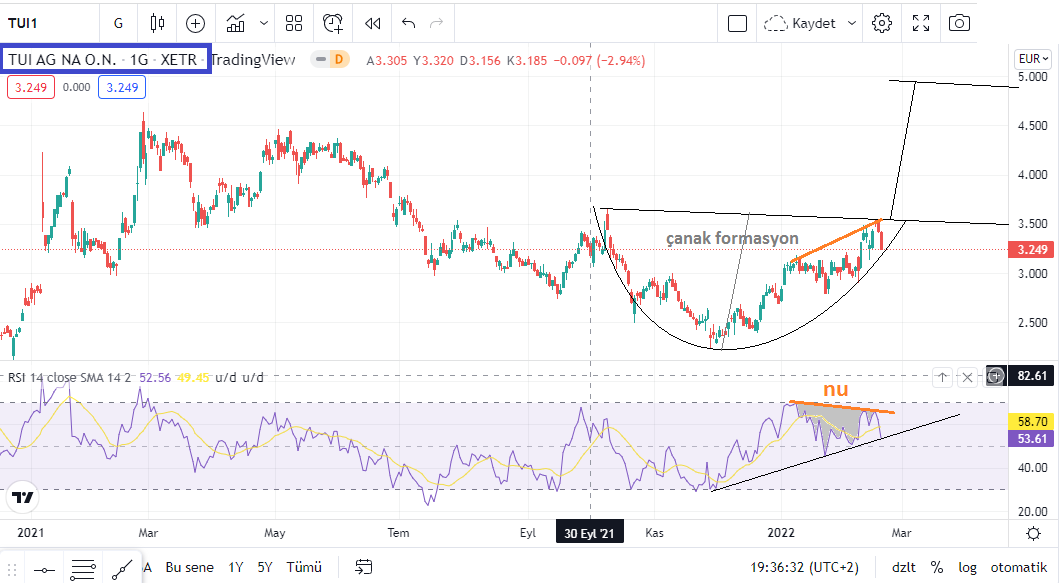Open the TUI1 symbol search
This screenshot has height=583, width=1059.
pos(23,24)
